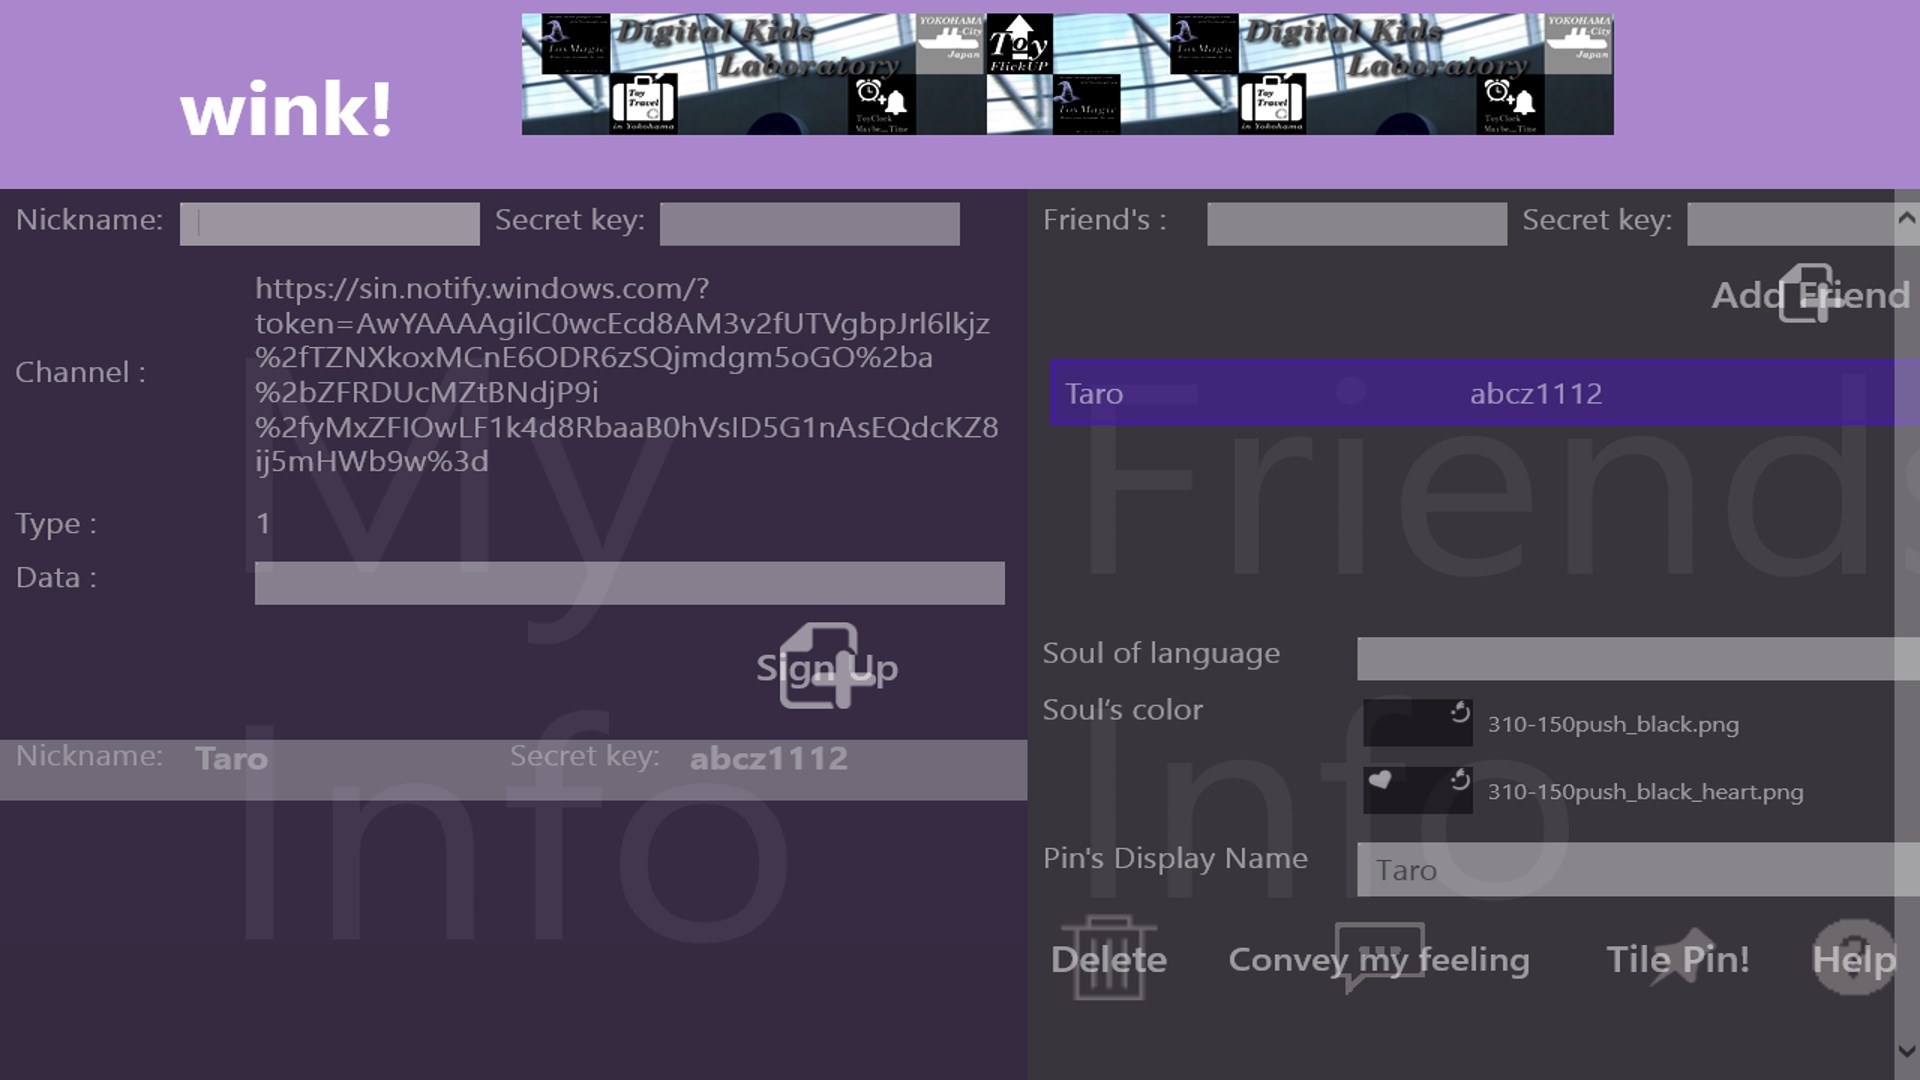Click the Data input text field
This screenshot has width=1920, height=1080.
click(x=629, y=582)
